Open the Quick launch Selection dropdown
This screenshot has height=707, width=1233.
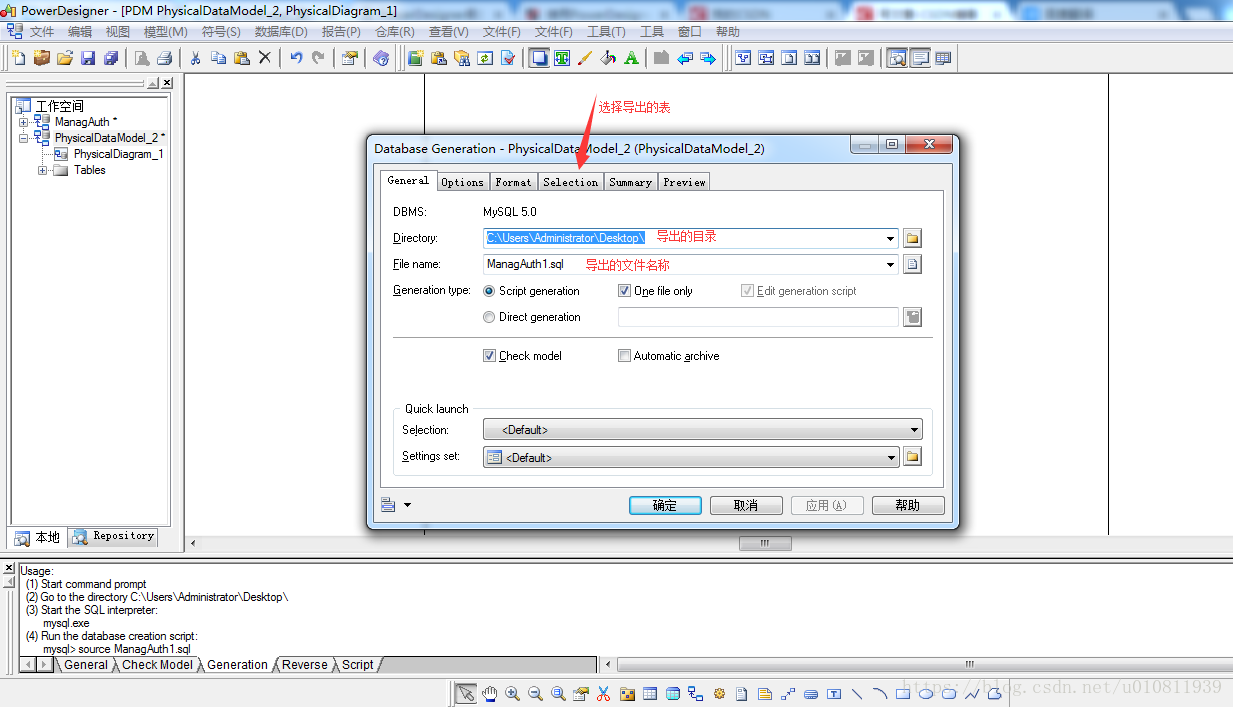click(914, 430)
